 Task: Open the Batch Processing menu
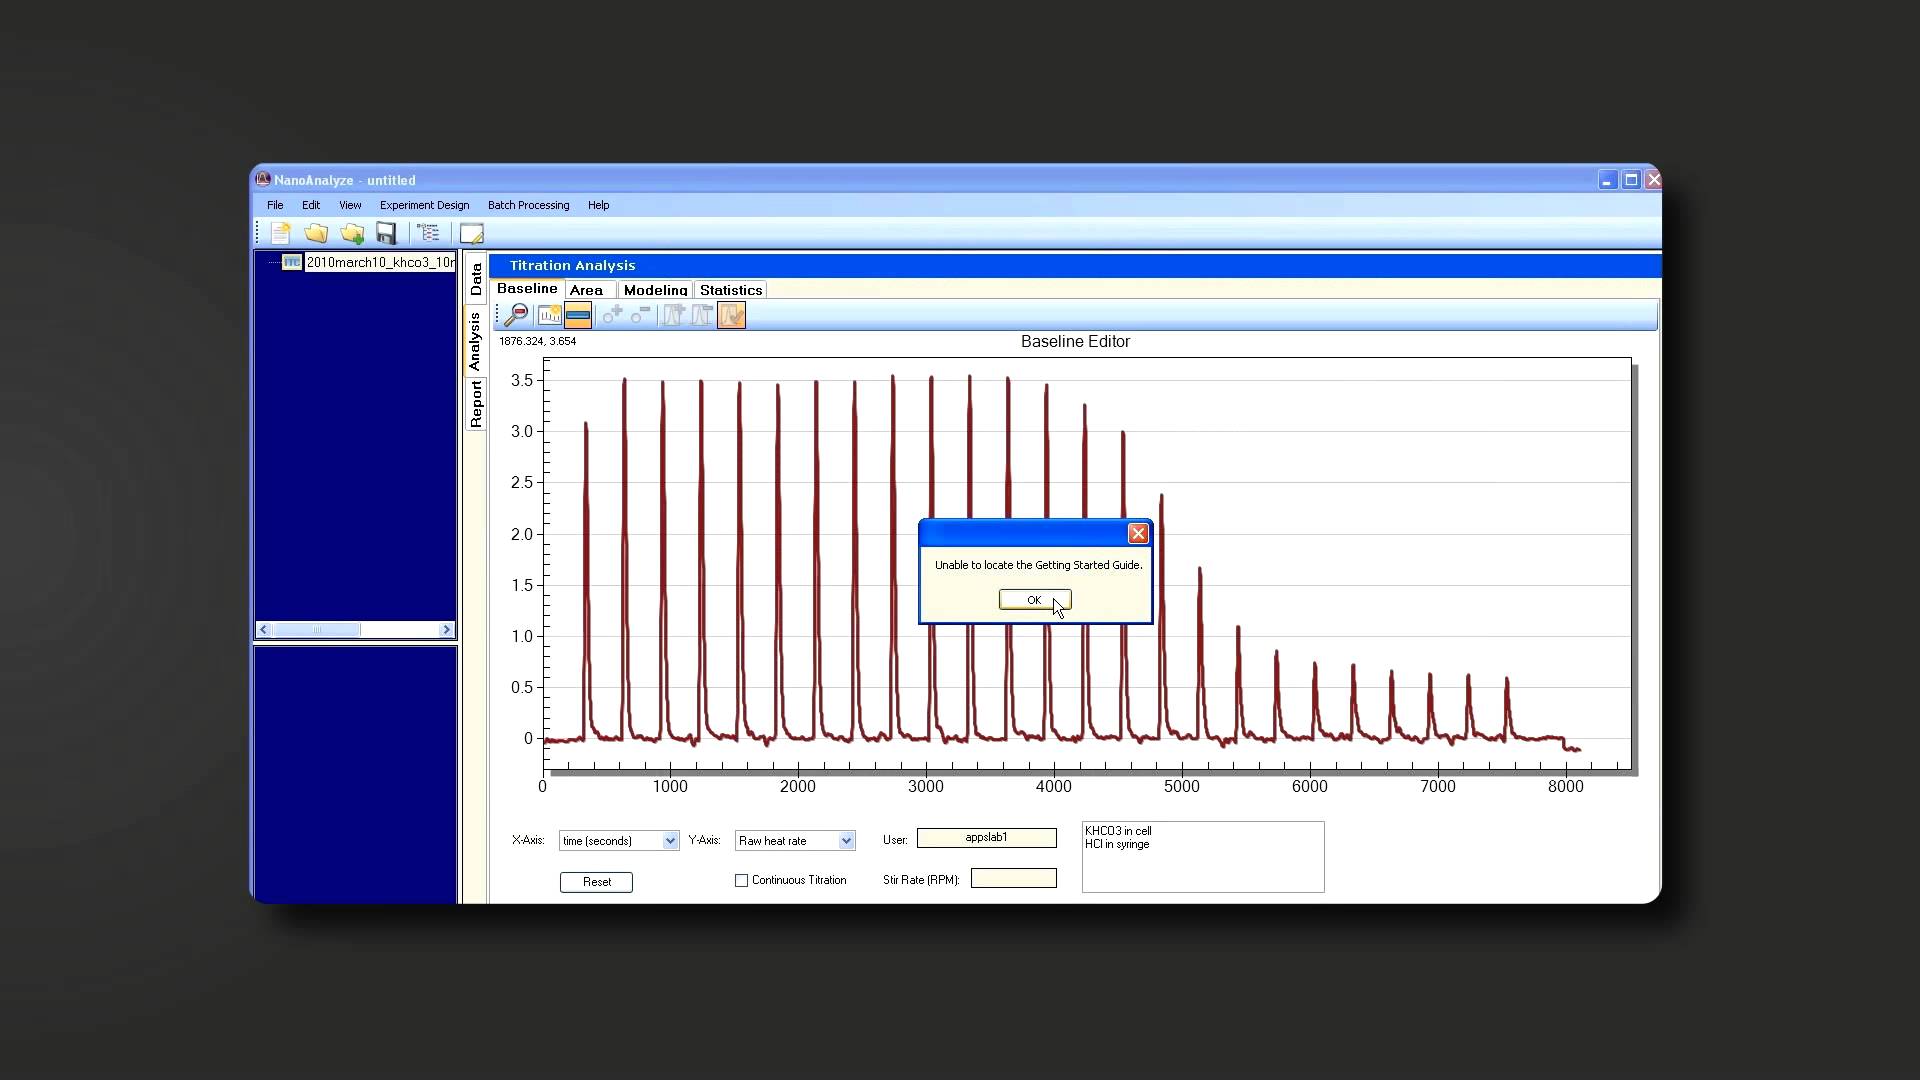pos(528,205)
